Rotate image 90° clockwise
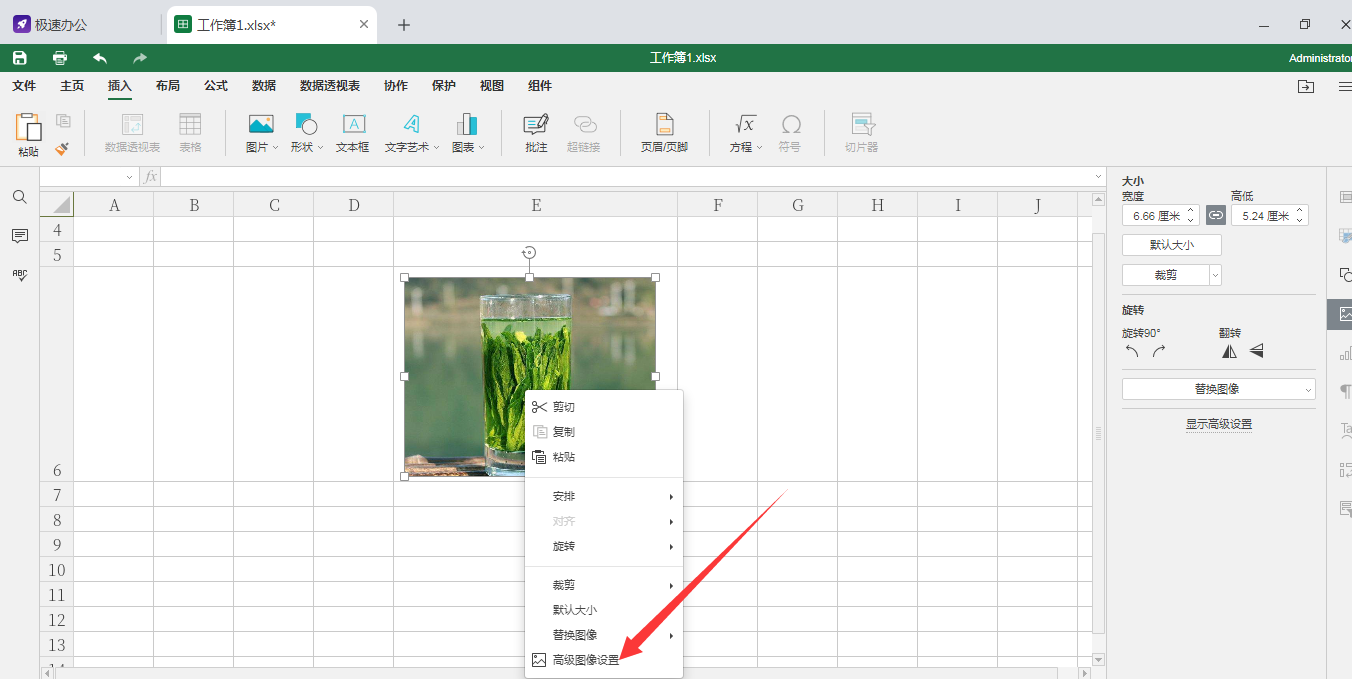Viewport: 1352px width, 679px height. 1159,351
